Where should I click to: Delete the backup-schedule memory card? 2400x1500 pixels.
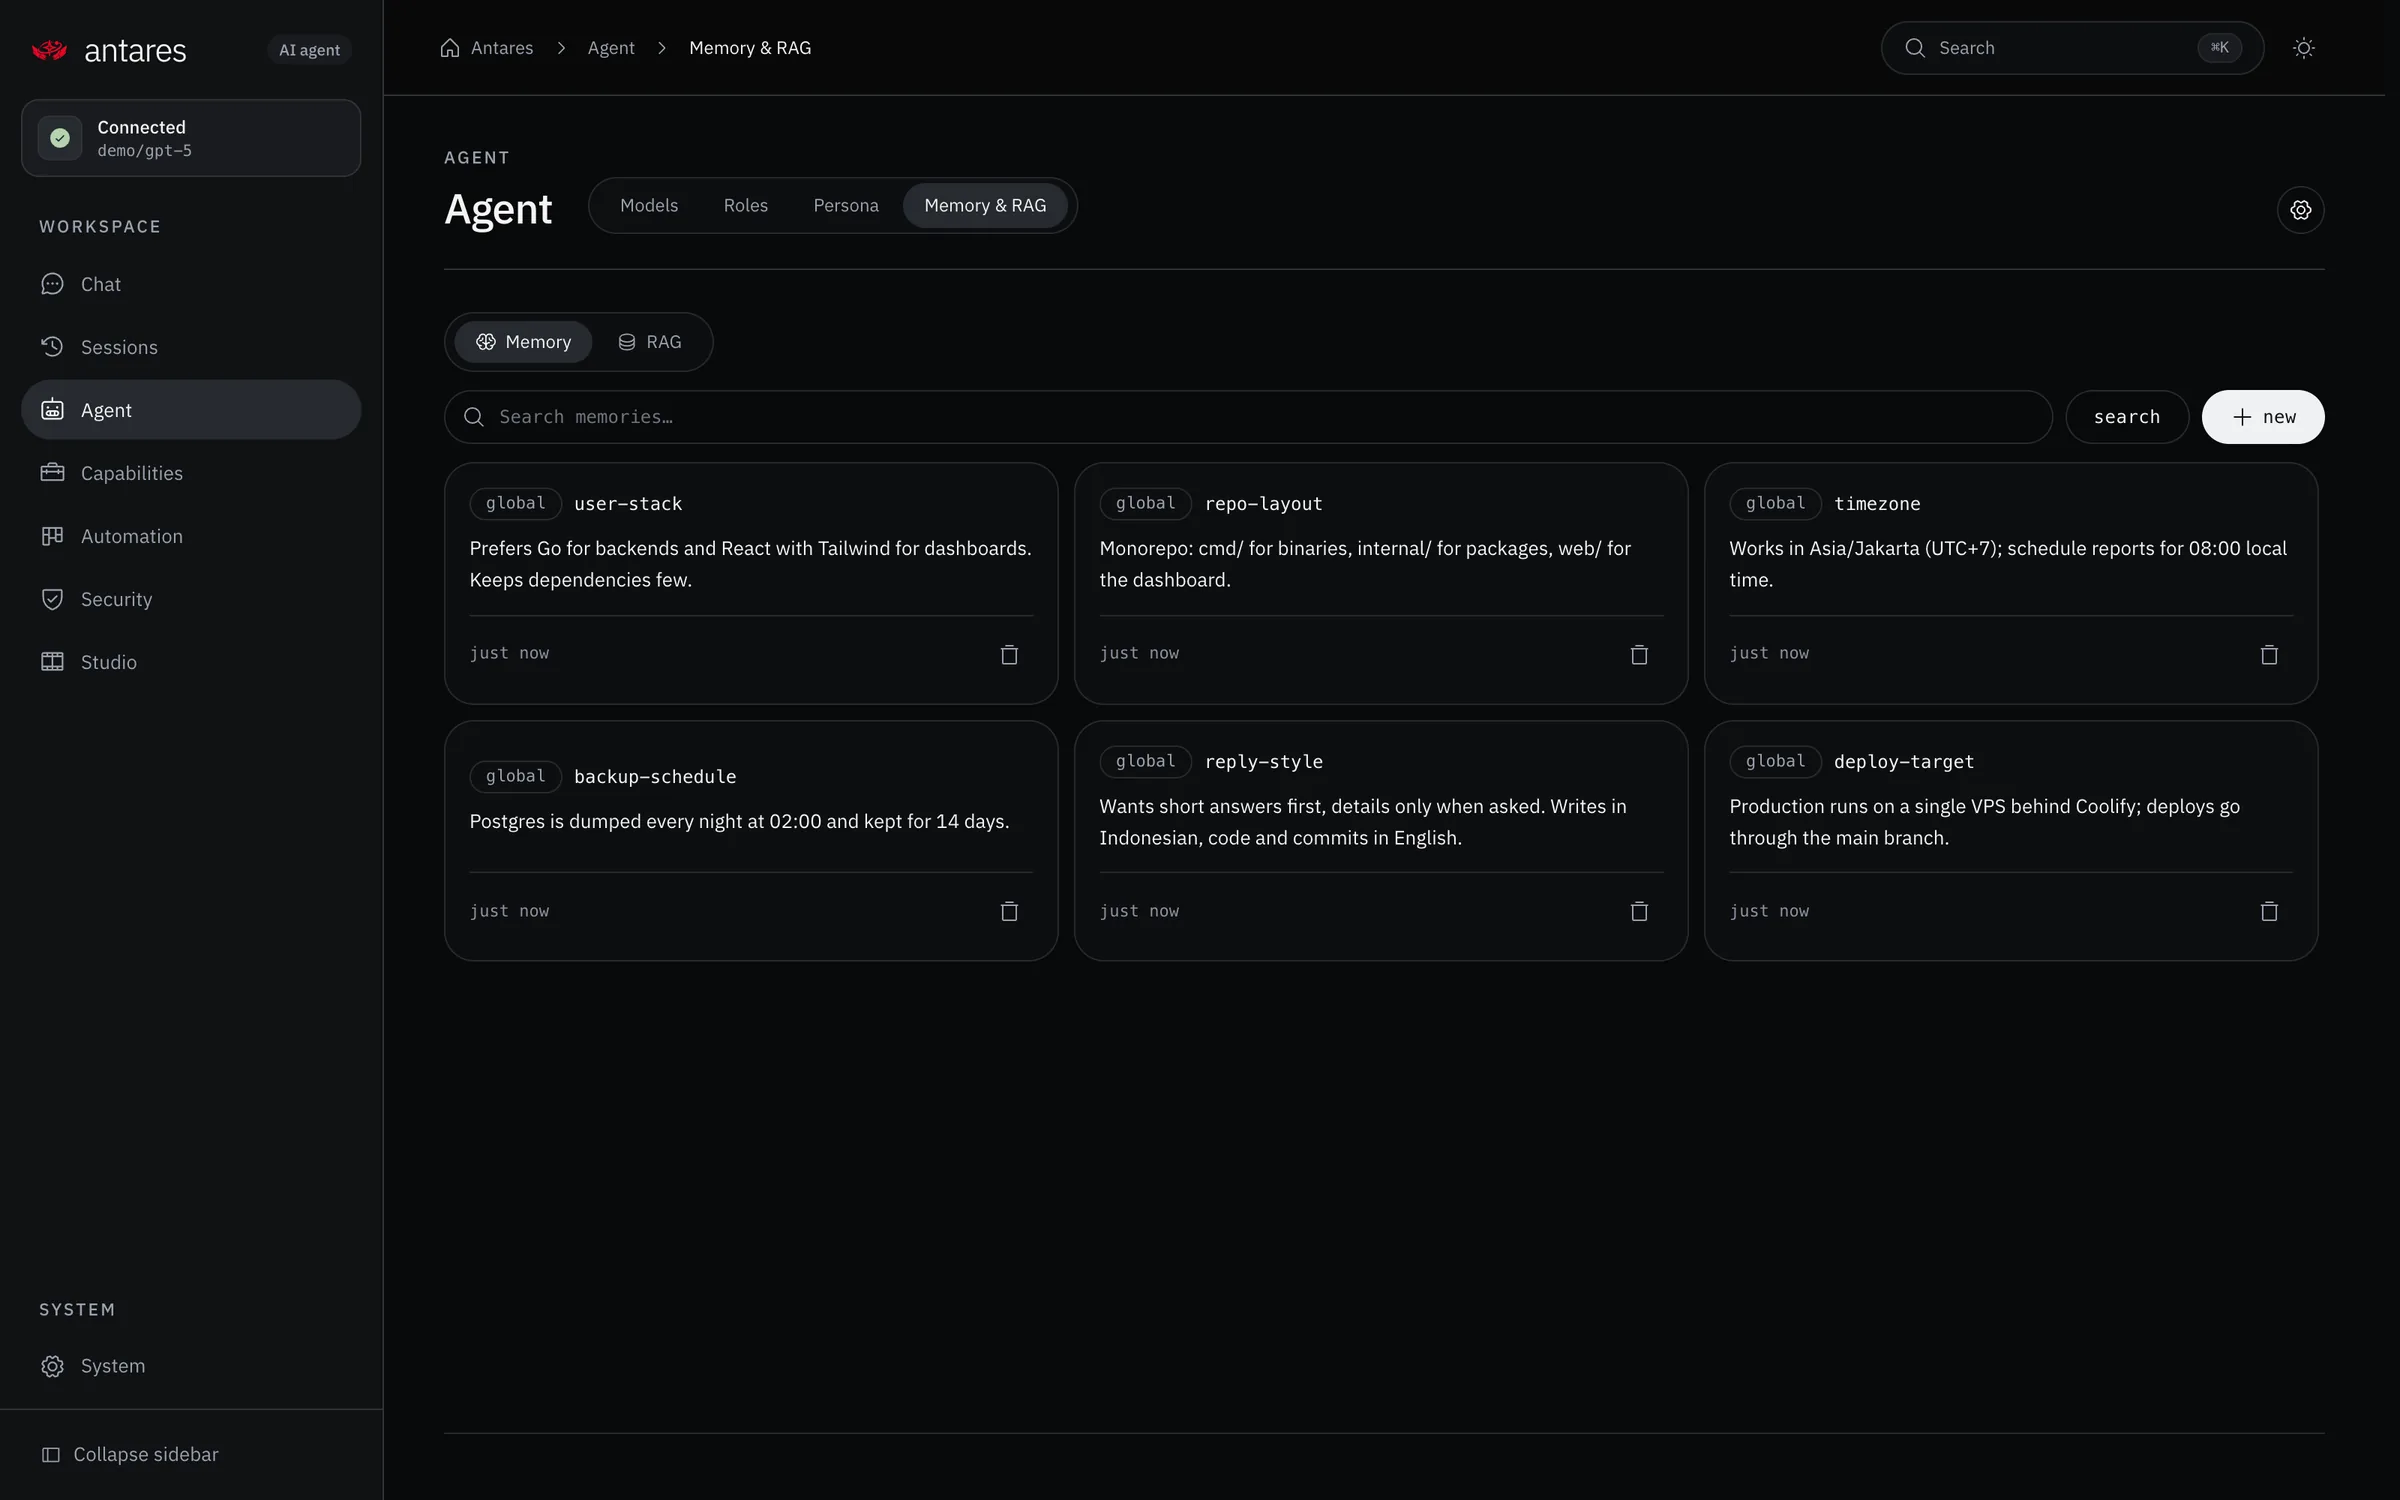1009,911
